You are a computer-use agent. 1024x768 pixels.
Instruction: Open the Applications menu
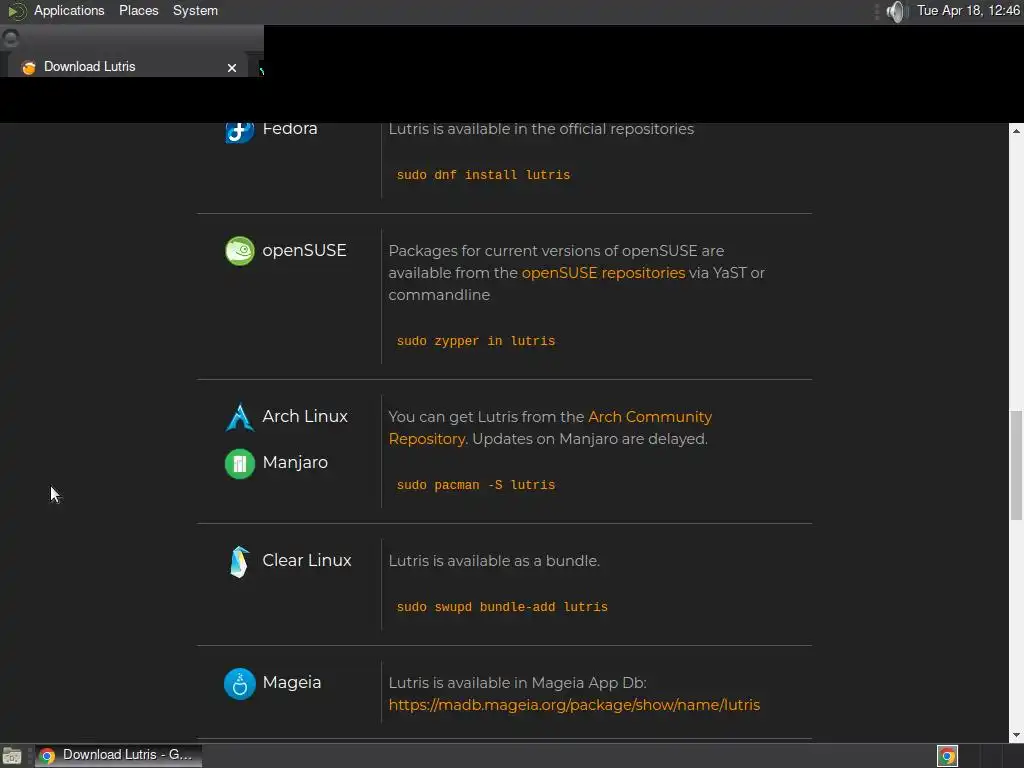pos(69,10)
